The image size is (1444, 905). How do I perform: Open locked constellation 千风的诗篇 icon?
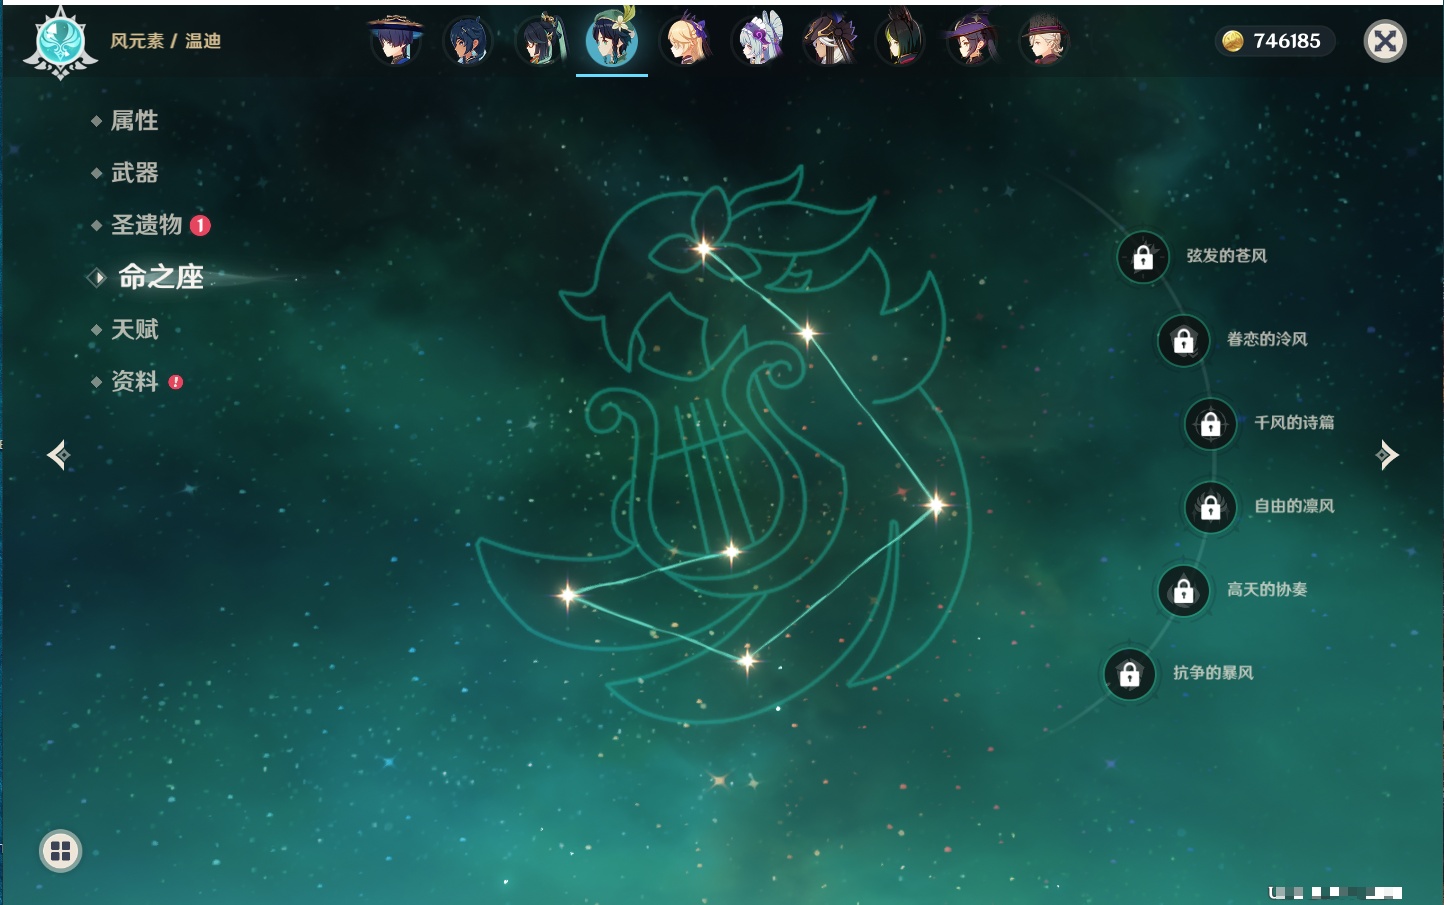[1211, 424]
